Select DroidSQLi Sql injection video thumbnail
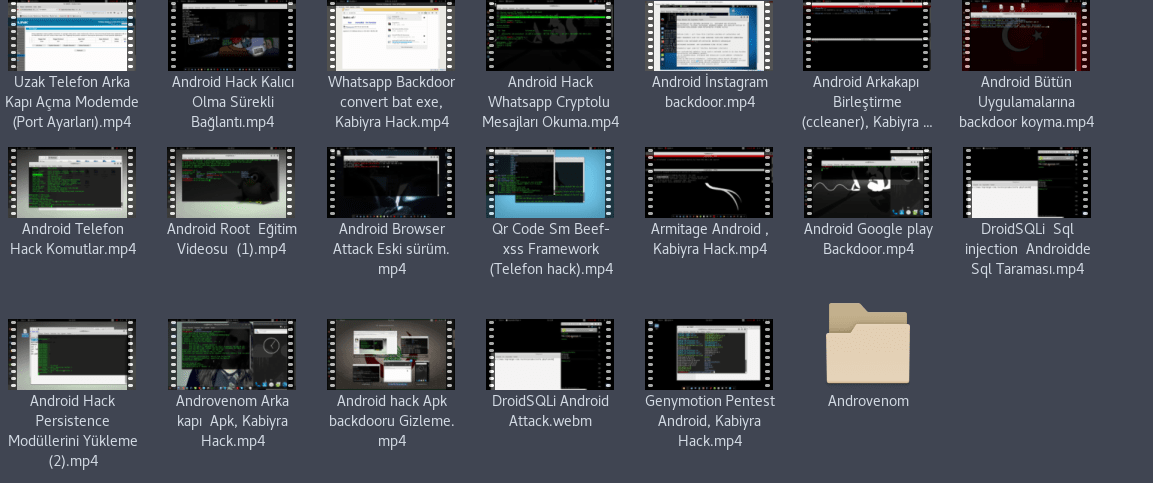The height and width of the screenshot is (483, 1153). (x=1027, y=182)
